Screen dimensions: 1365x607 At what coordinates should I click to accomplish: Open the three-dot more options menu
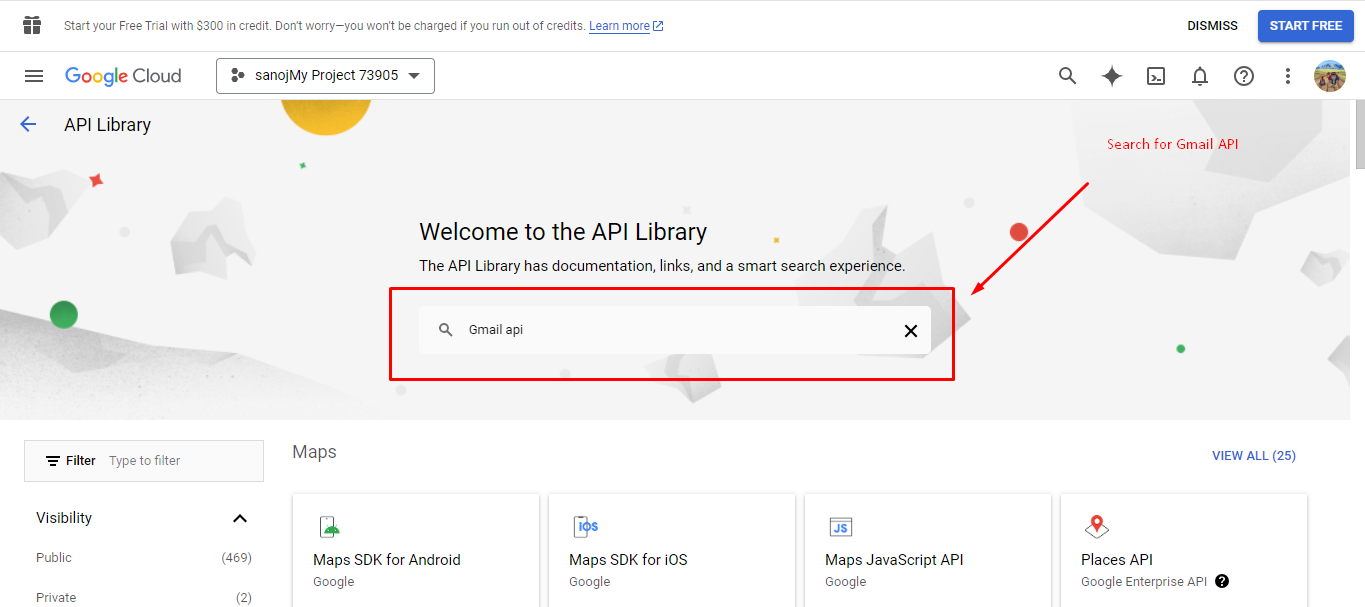click(x=1287, y=76)
